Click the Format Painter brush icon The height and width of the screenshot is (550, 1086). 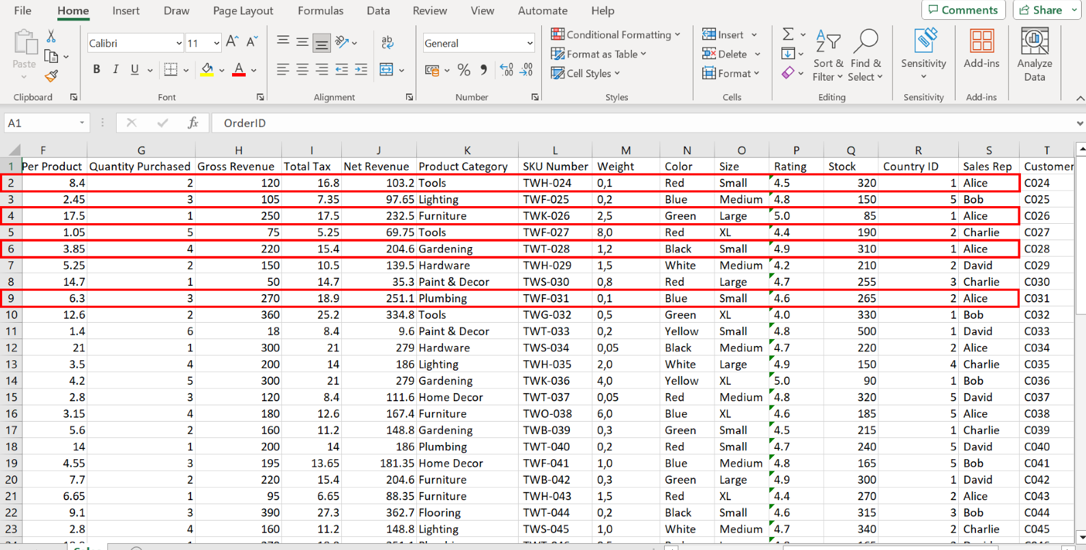[51, 76]
